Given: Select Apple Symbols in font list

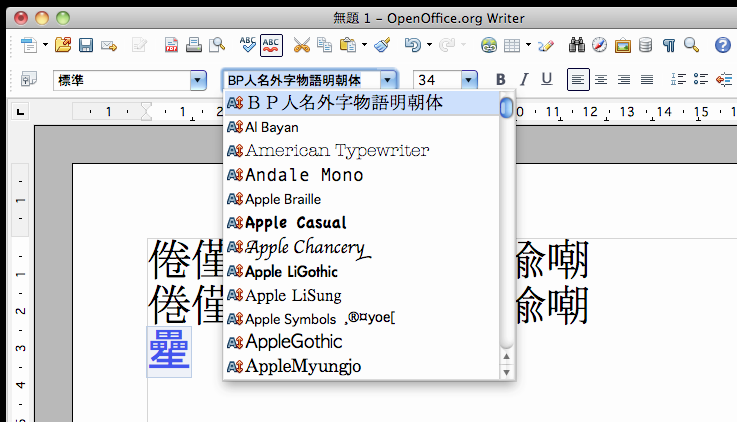Looking at the screenshot, I should [361, 319].
